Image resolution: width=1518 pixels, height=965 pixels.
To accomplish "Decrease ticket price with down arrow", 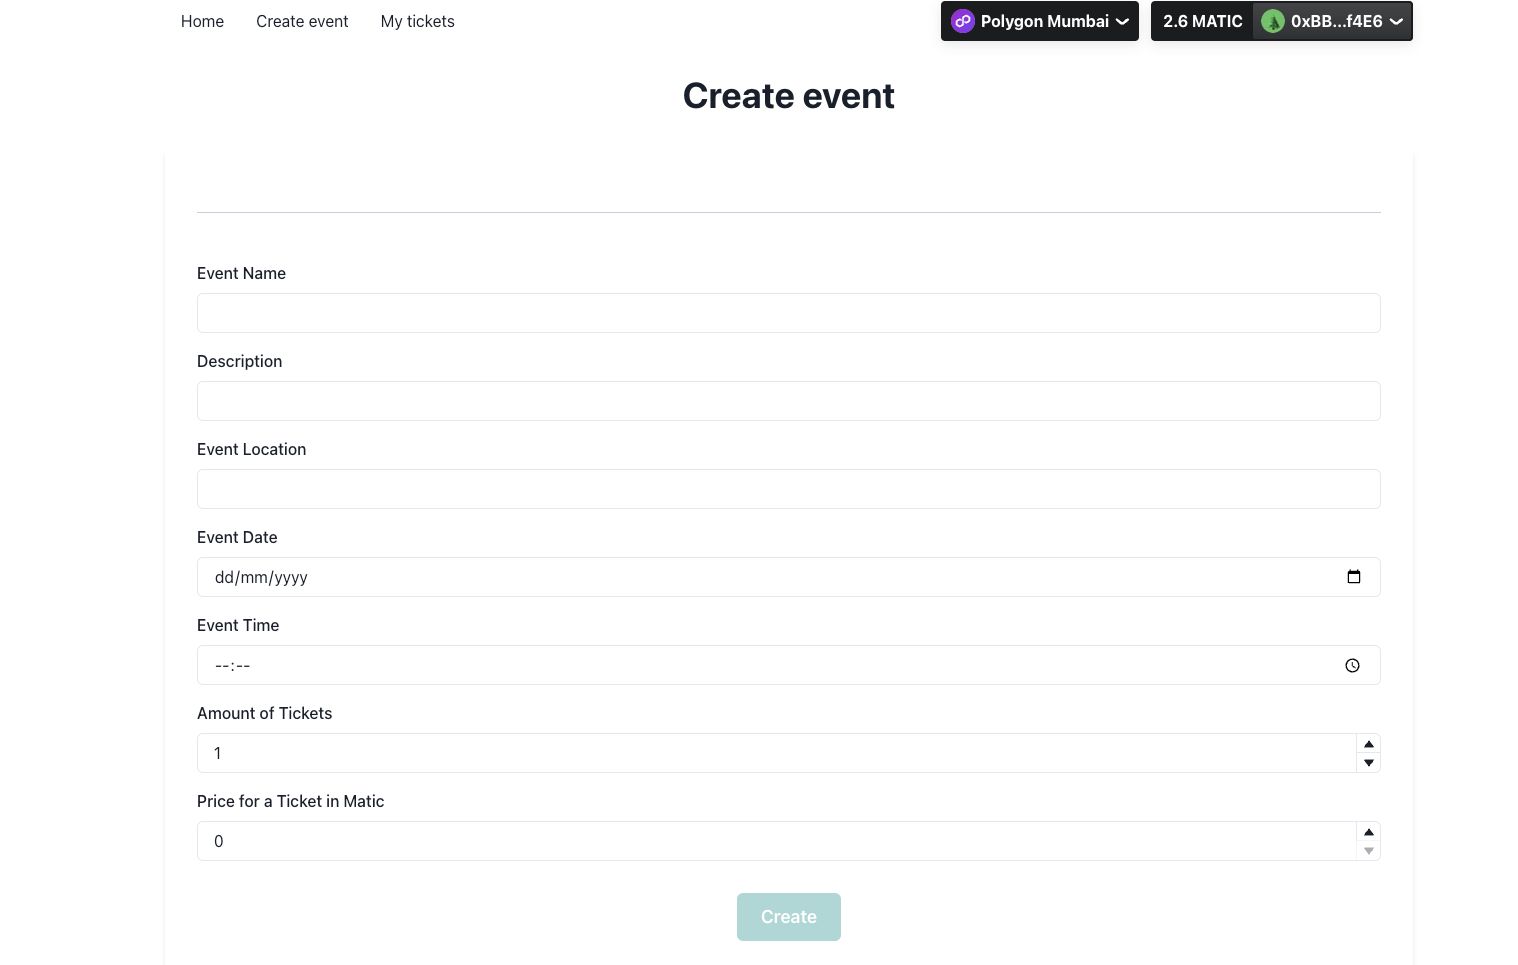I will point(1368,851).
